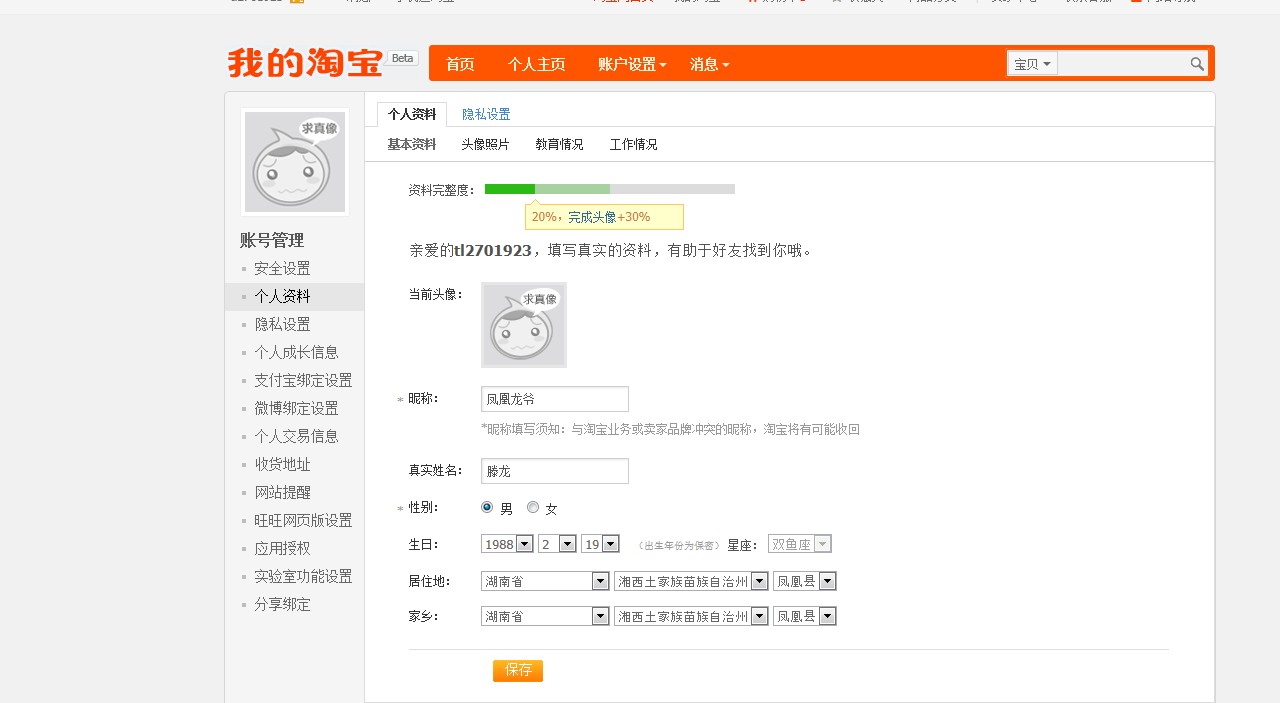Screen dimensions: 1280x703
Task: Click the username tl2701923 text
Action: (x=493, y=250)
